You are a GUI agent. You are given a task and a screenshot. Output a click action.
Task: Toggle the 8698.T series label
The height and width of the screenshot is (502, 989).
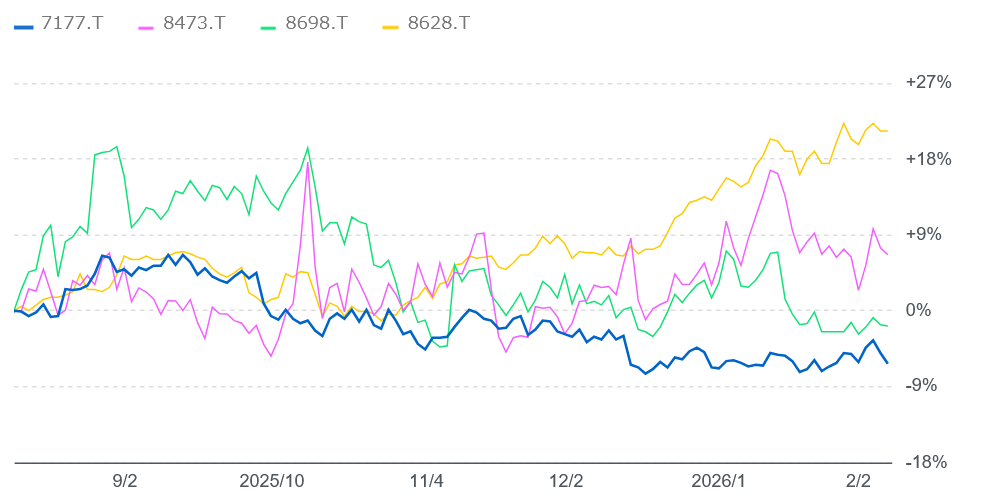click(x=318, y=24)
